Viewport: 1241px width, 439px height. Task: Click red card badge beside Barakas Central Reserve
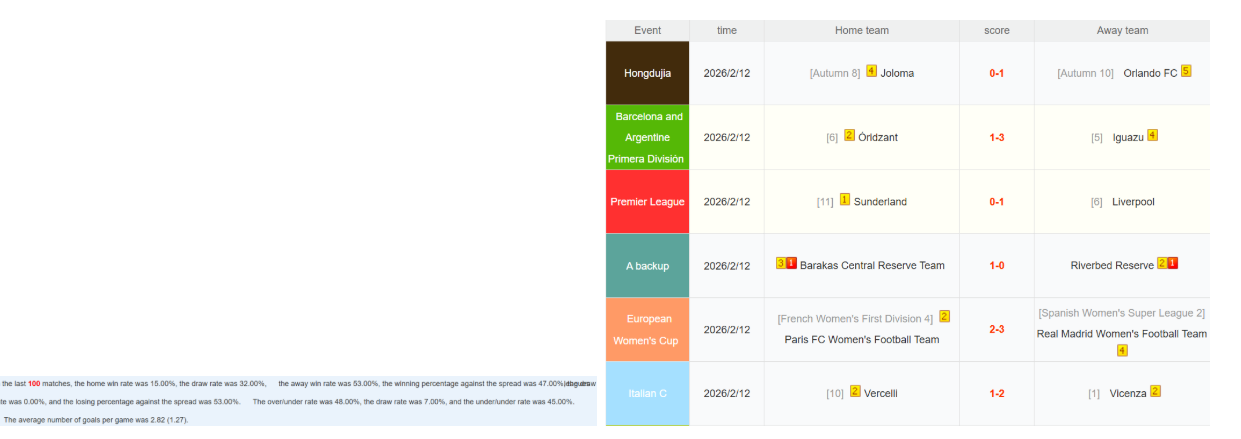click(792, 264)
